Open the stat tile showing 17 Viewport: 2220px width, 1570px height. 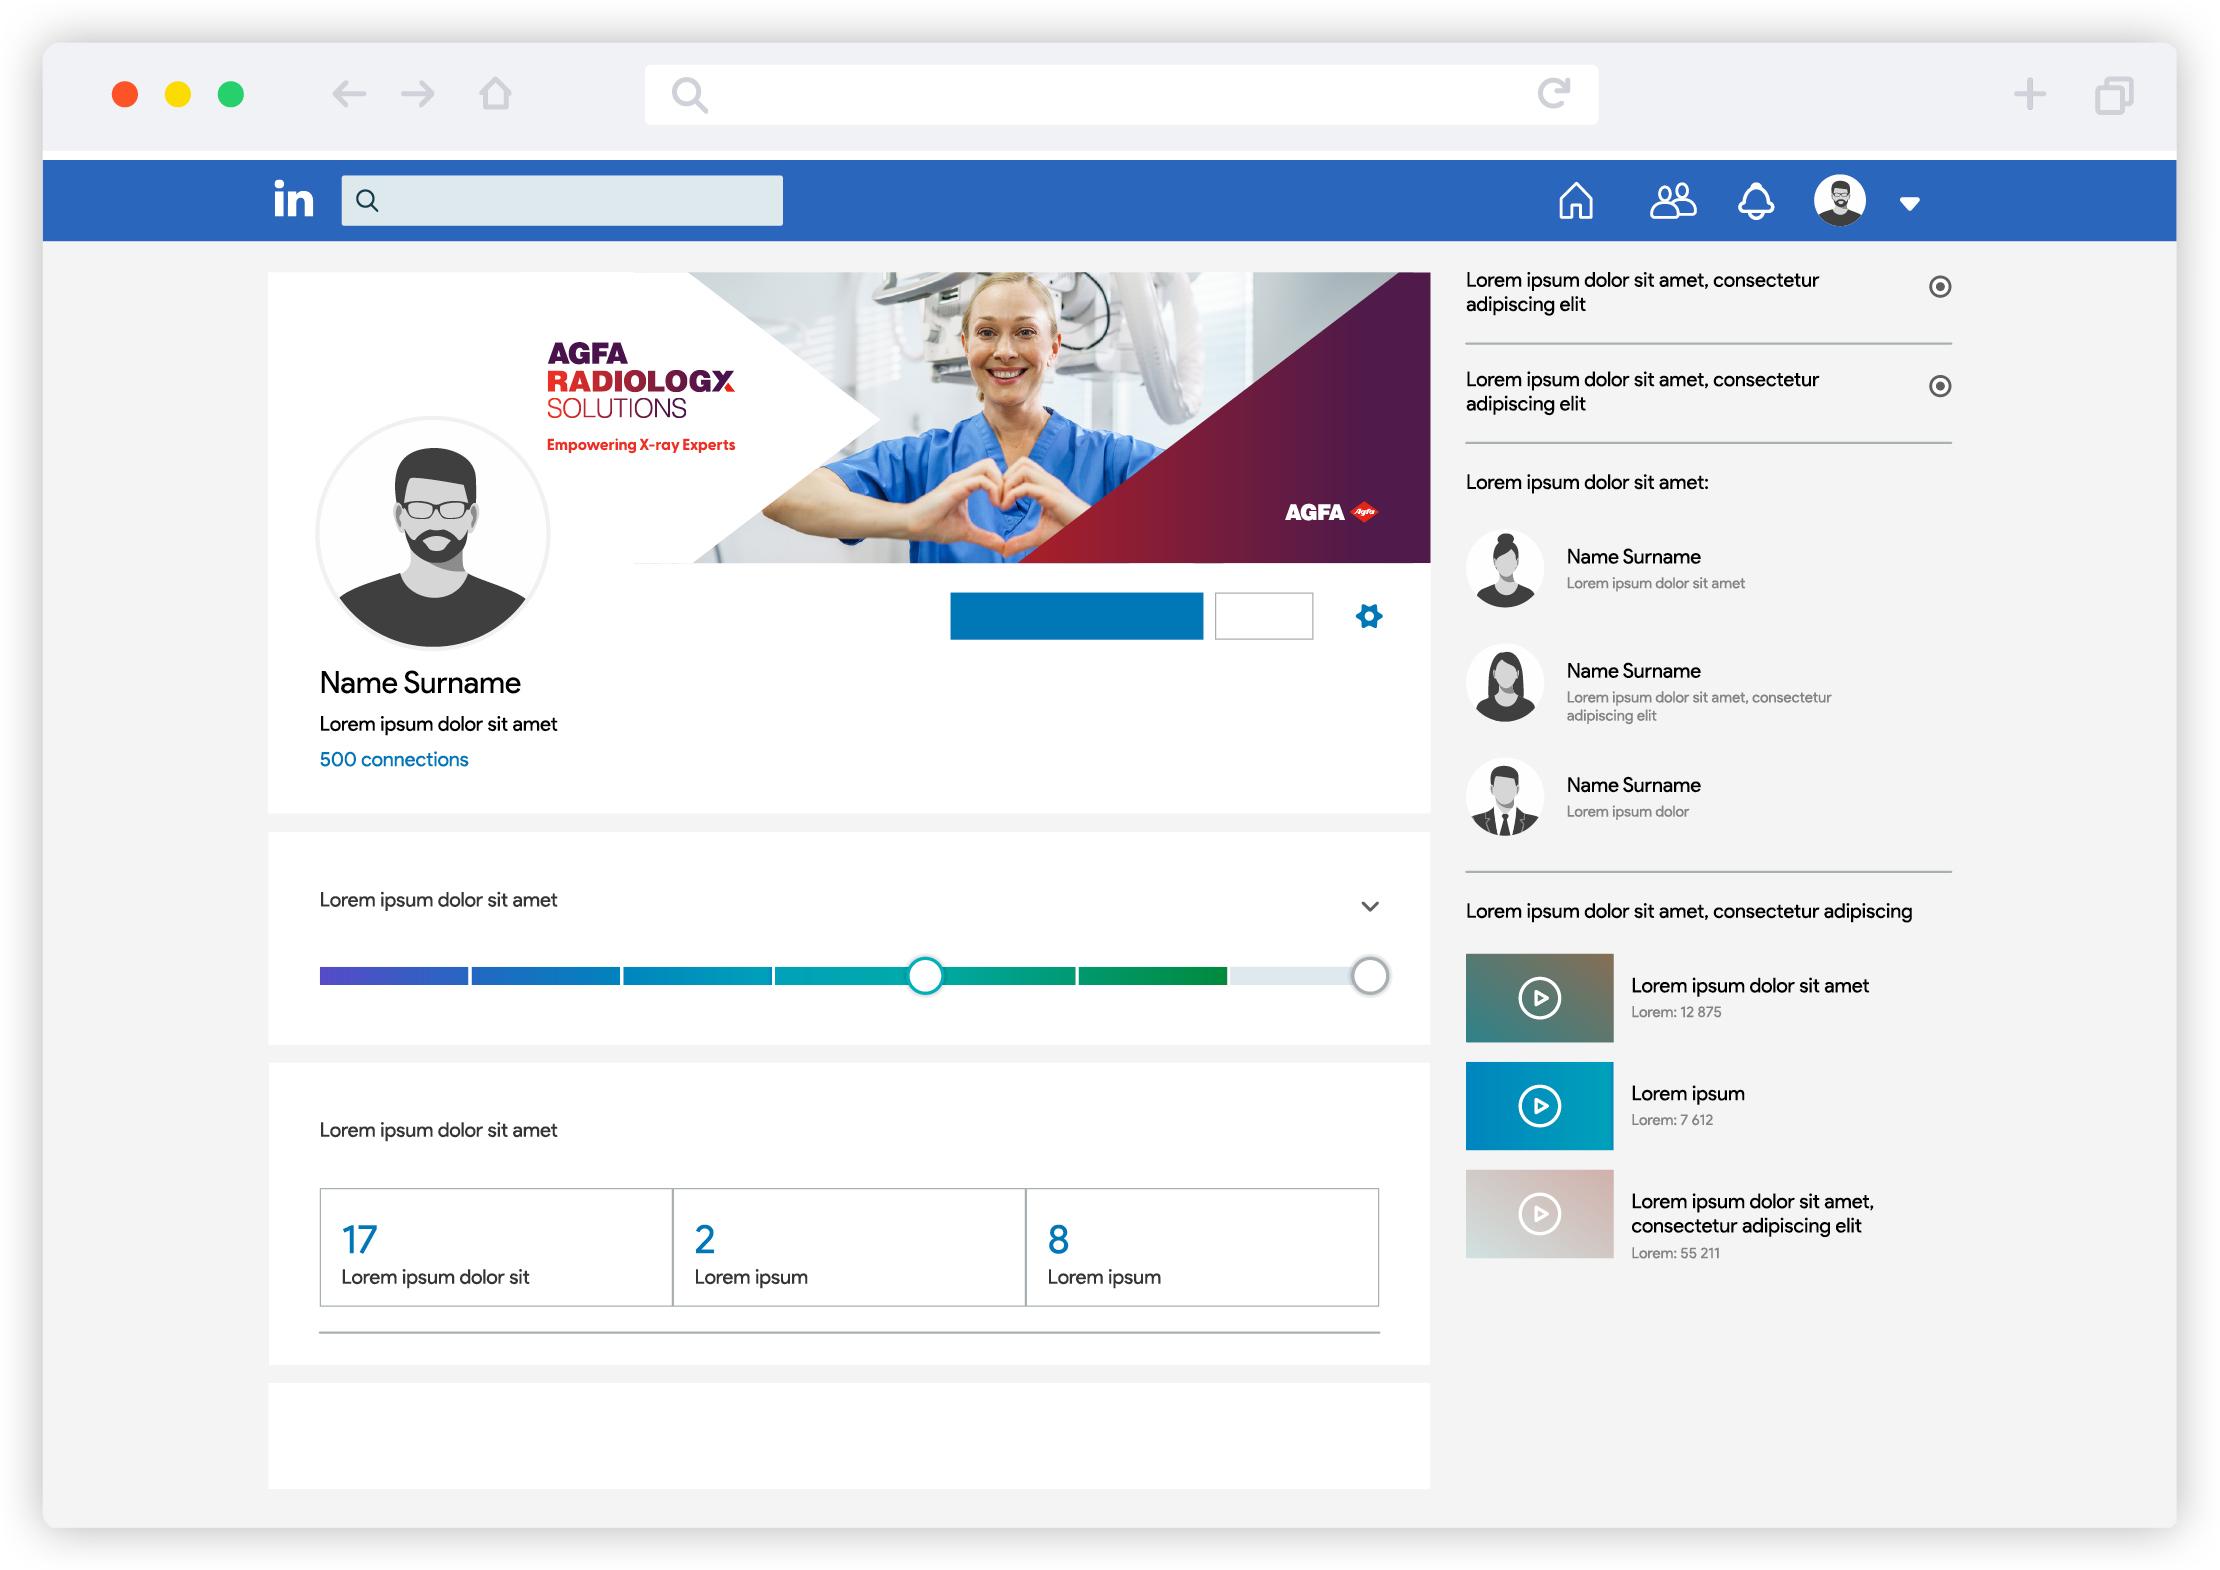click(x=495, y=1247)
